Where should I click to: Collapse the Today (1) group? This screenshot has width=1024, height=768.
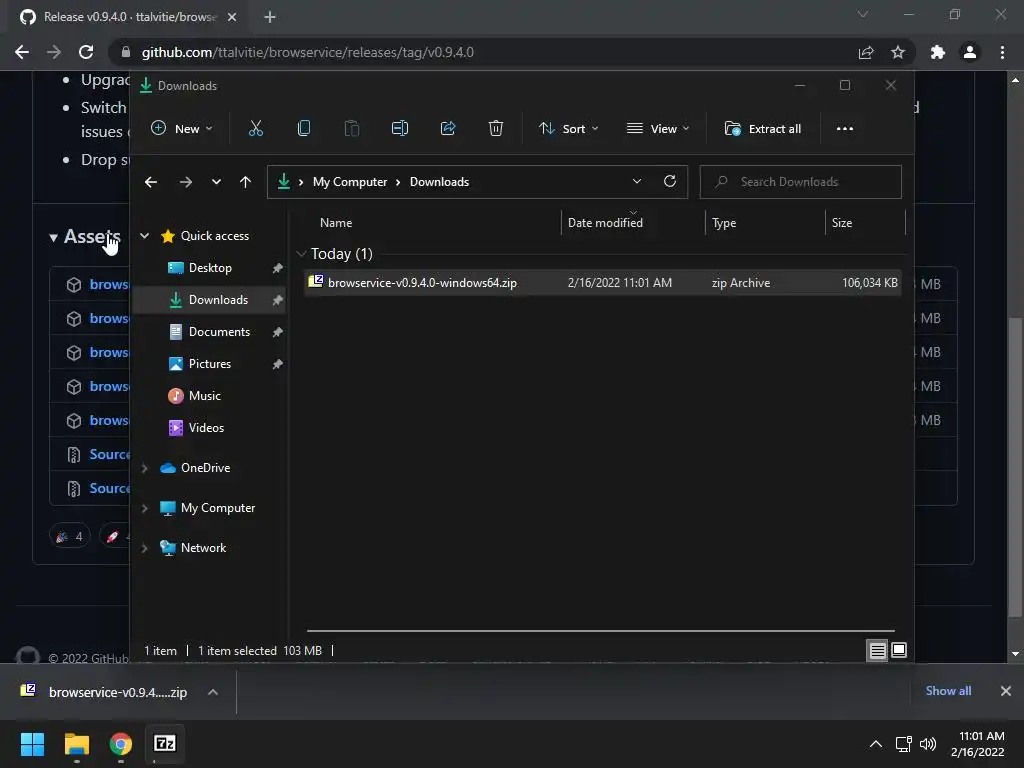point(301,253)
